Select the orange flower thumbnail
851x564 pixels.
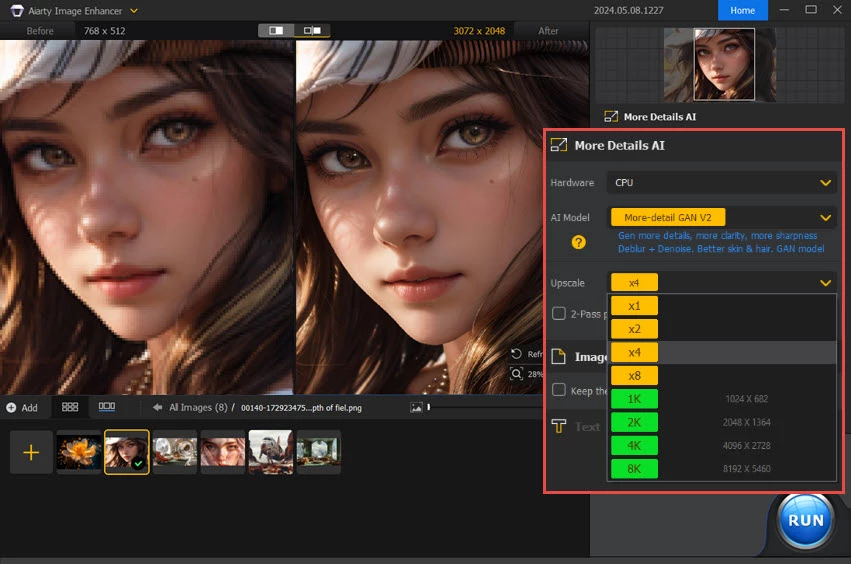(x=79, y=452)
